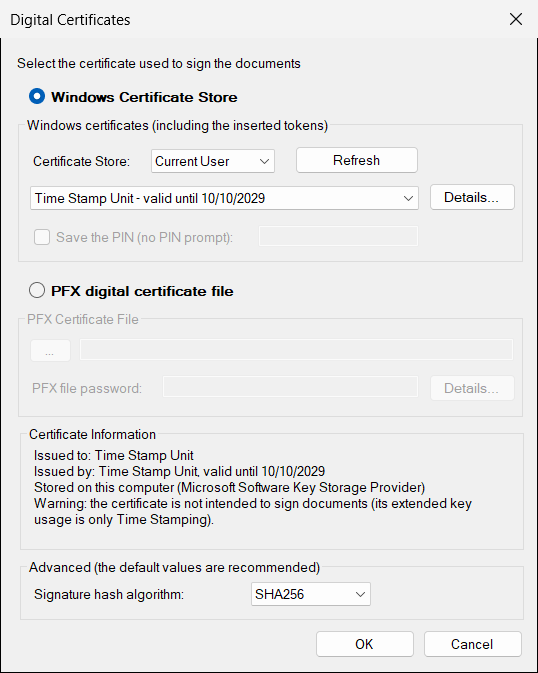Click the Refresh button
Image resolution: width=538 pixels, height=673 pixels.
(356, 161)
